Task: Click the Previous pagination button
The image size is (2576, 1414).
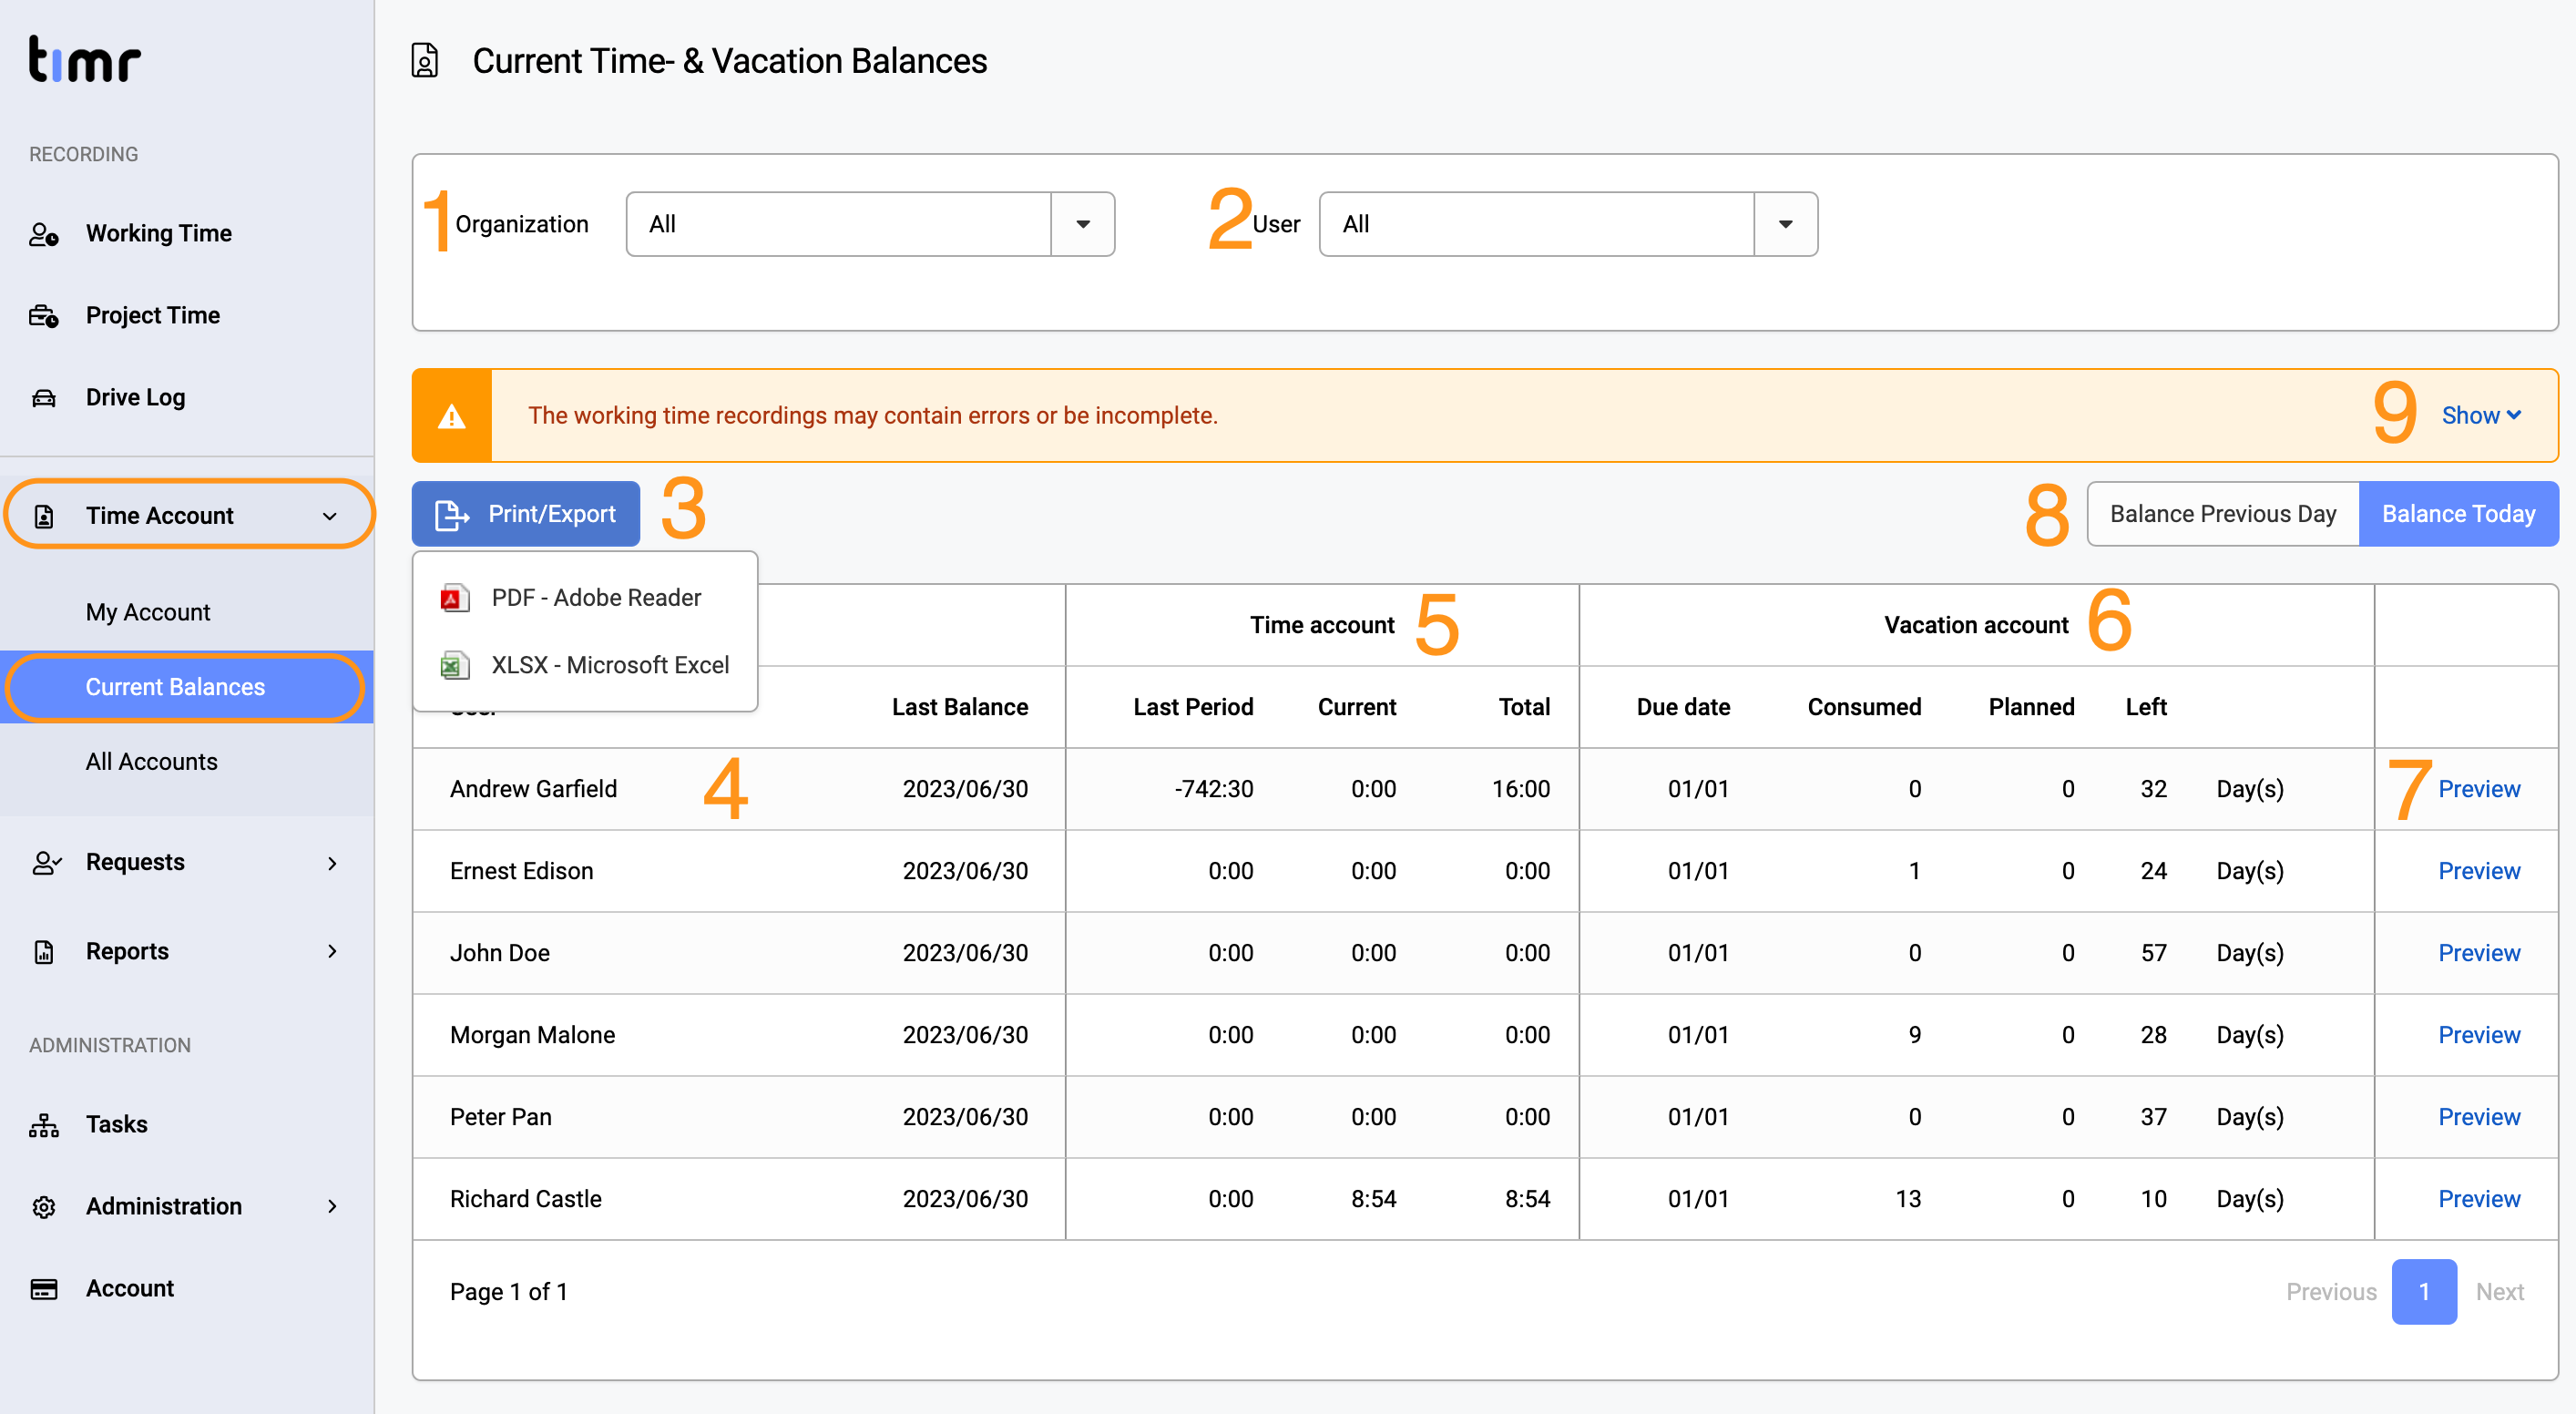Action: [x=2331, y=1292]
